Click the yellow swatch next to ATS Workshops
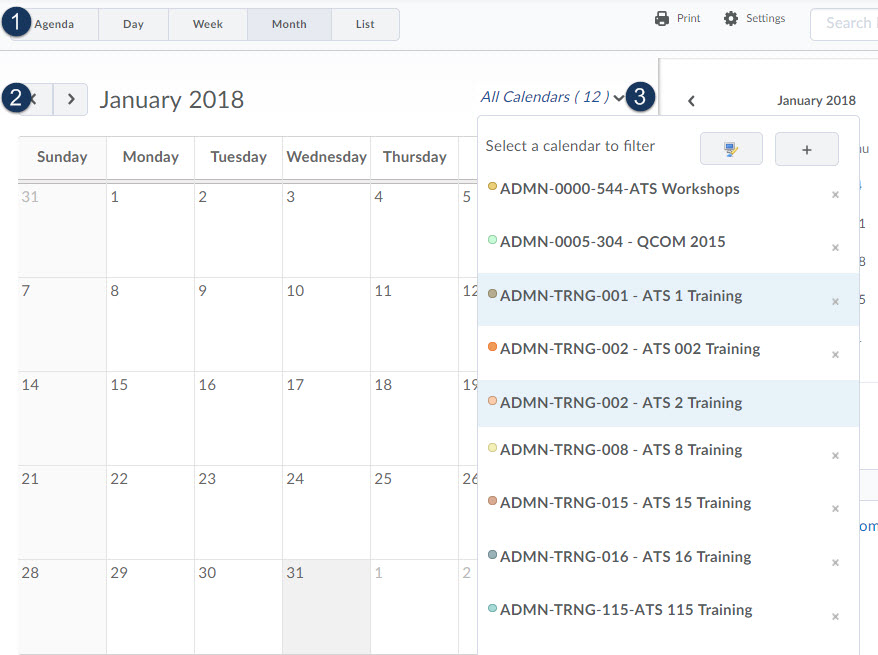The height and width of the screenshot is (655, 878). [492, 185]
